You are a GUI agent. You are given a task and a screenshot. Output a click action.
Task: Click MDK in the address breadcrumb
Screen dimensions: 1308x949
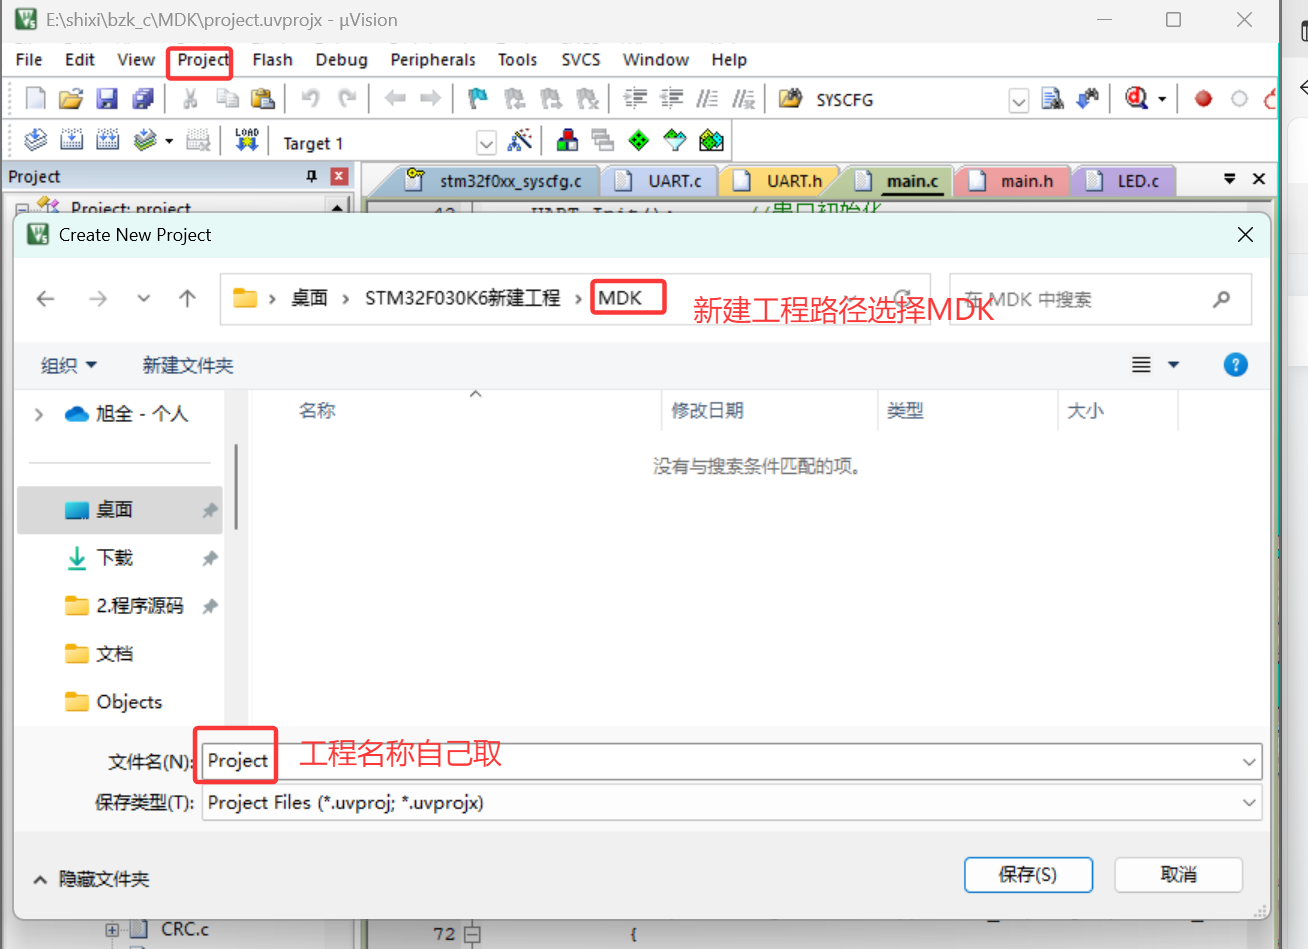pos(620,298)
